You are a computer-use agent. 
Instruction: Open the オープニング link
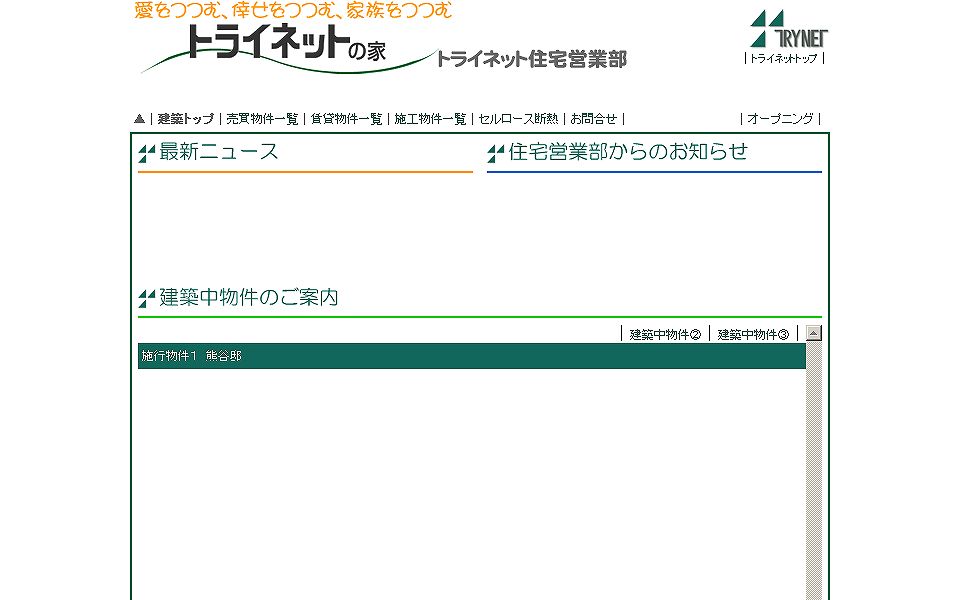780,118
